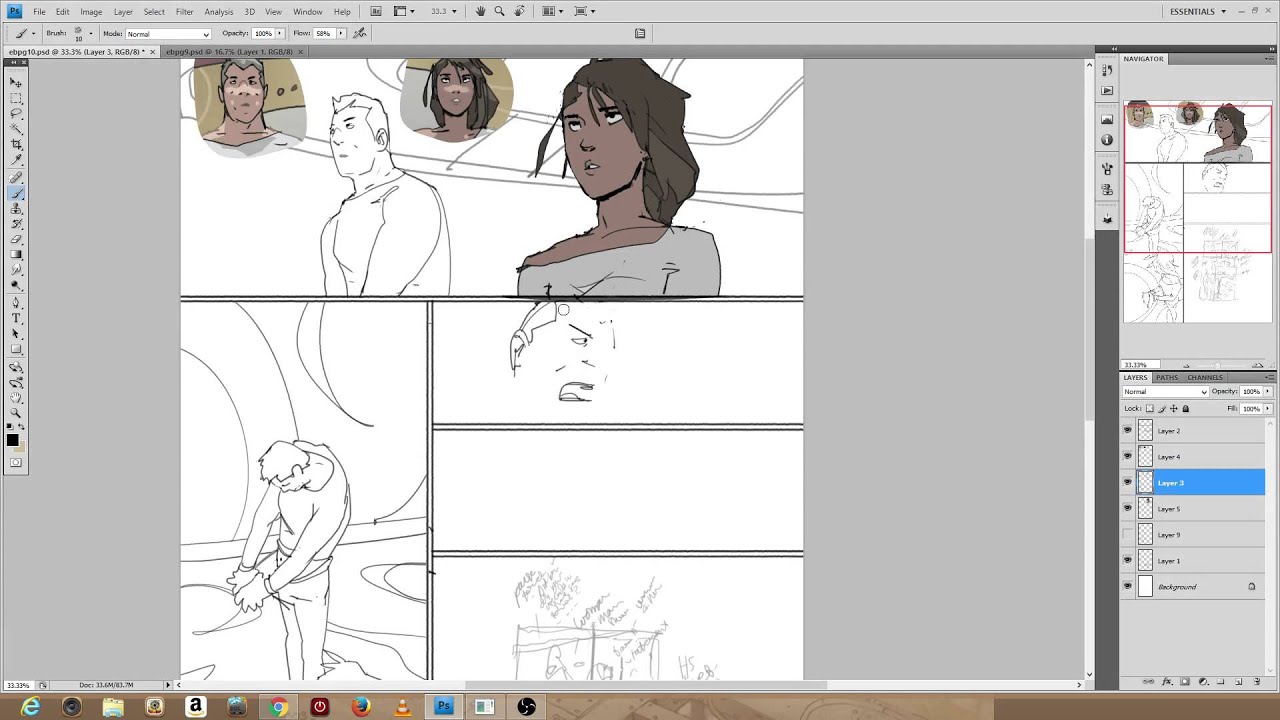1280x720 pixels.
Task: Select the Lasso tool
Action: [x=16, y=113]
